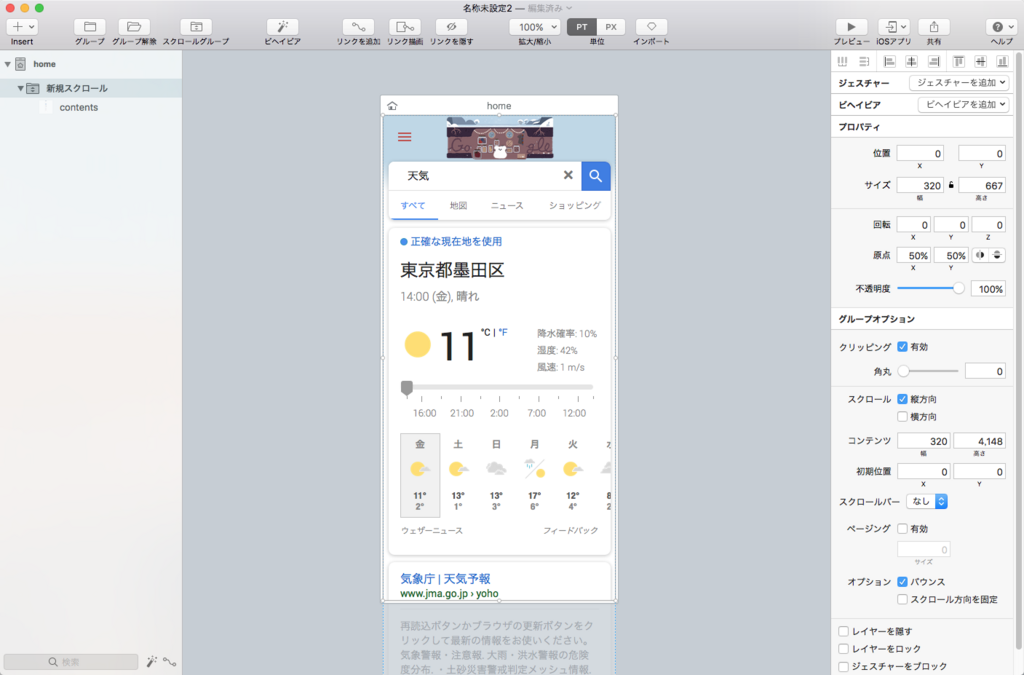Screen dimensions: 1024x675
Task: Toggle 縦方向 scroll checkbox
Action: pyautogui.click(x=903, y=399)
